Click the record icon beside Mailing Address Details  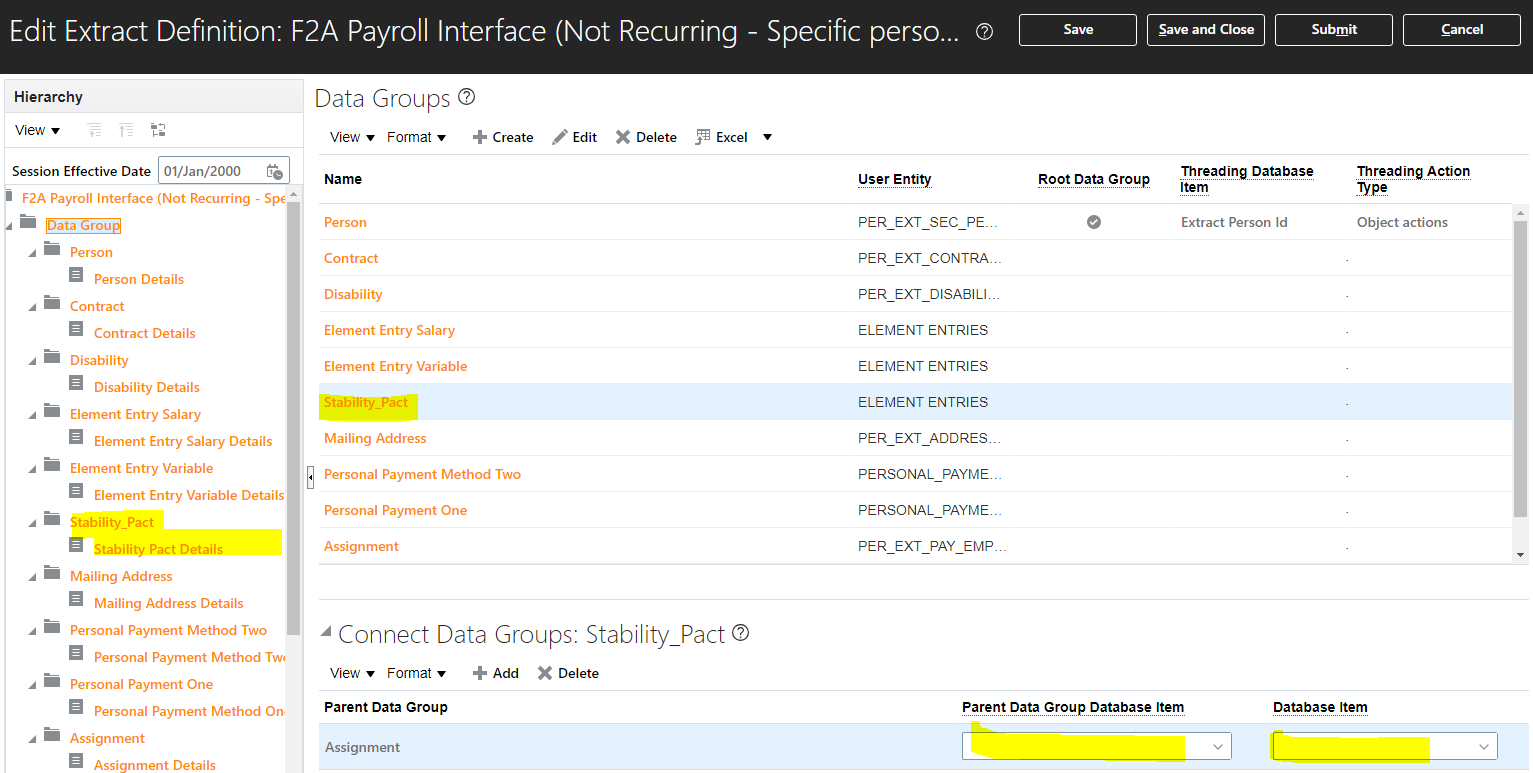pos(77,598)
